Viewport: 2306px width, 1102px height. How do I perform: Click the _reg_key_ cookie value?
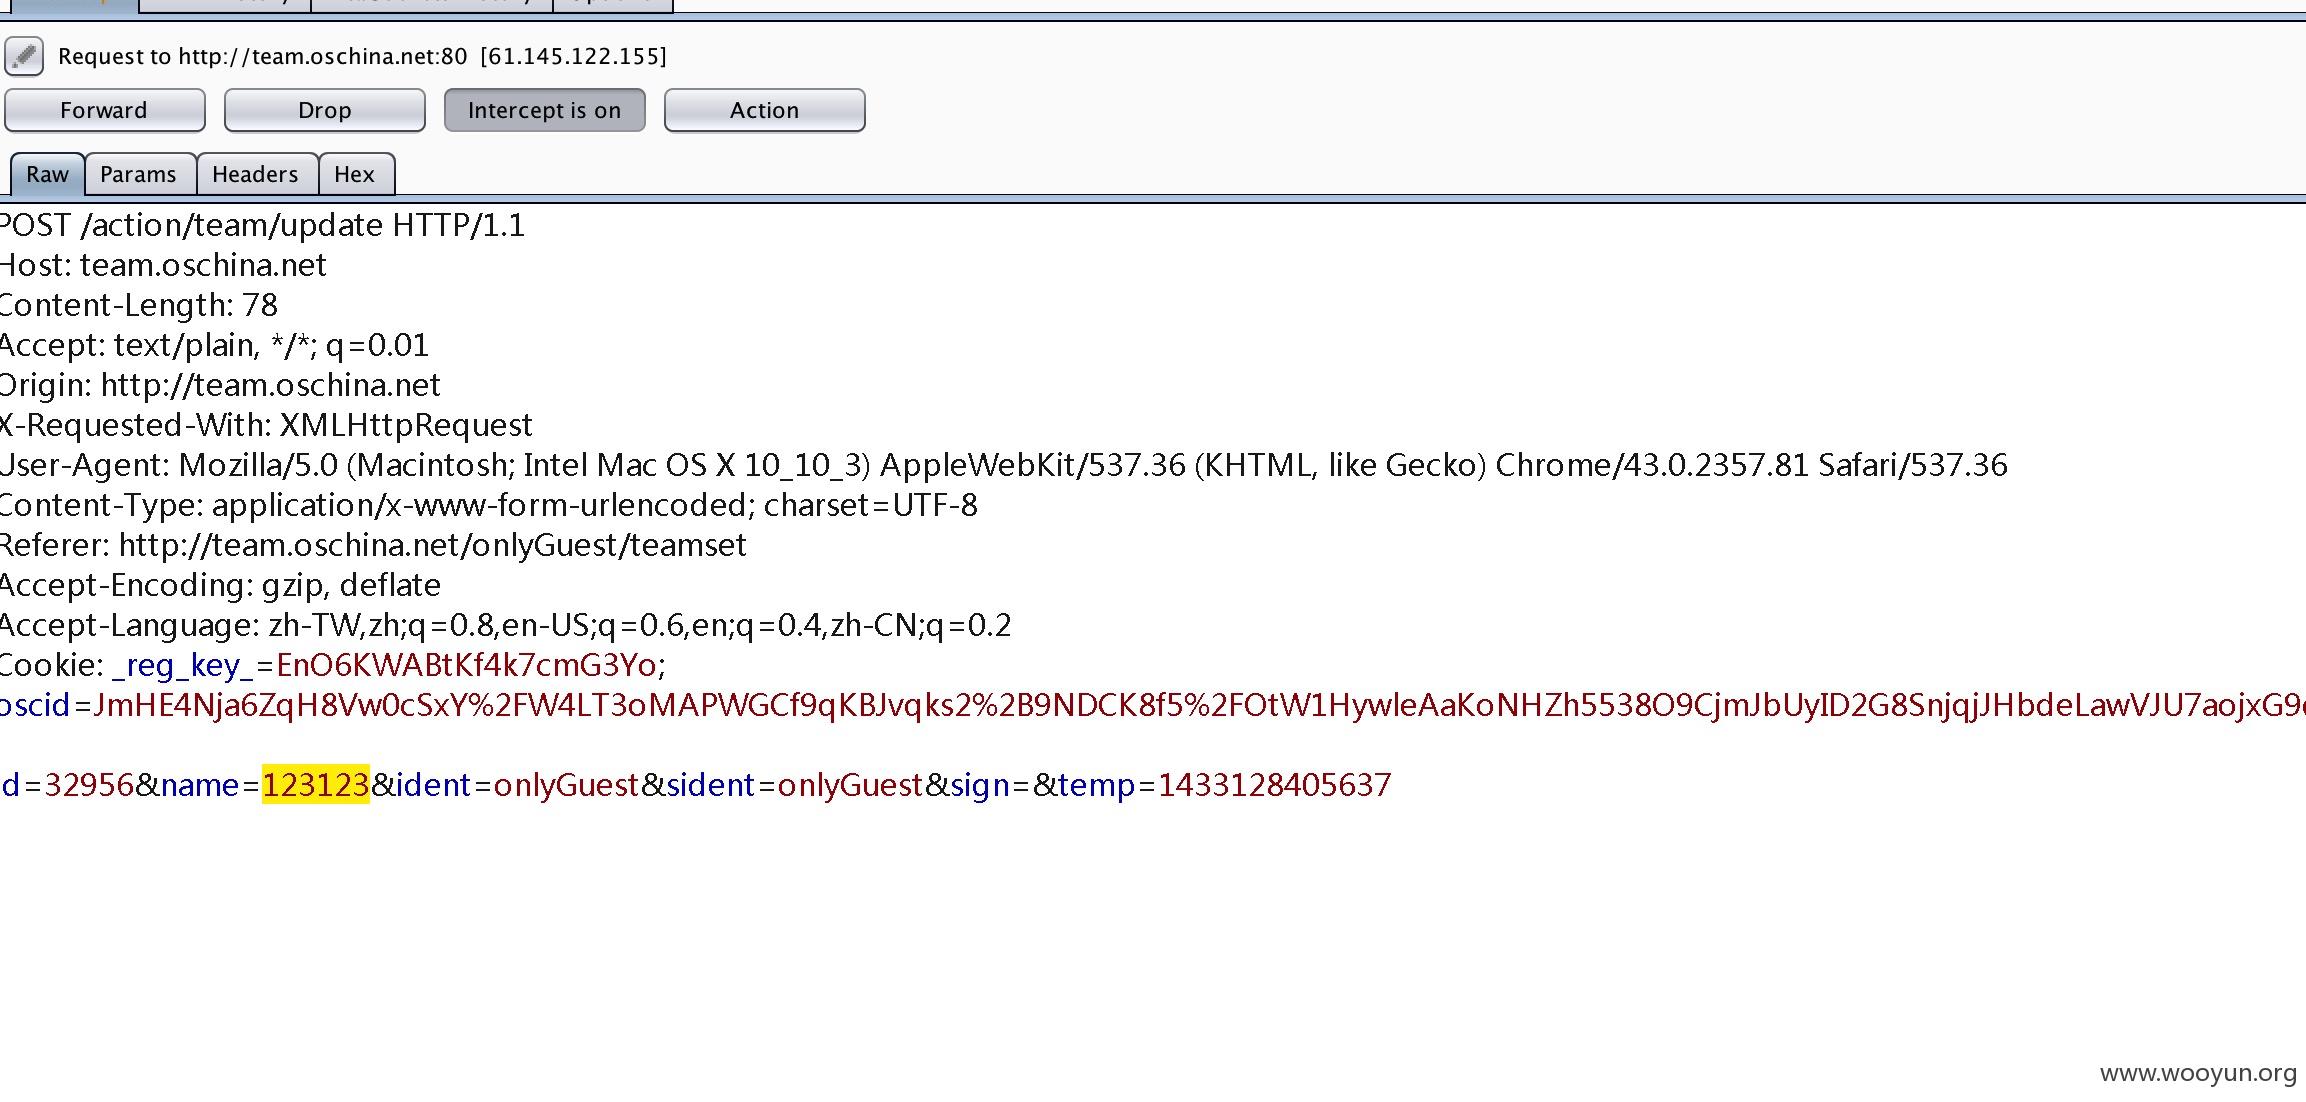pos(466,665)
